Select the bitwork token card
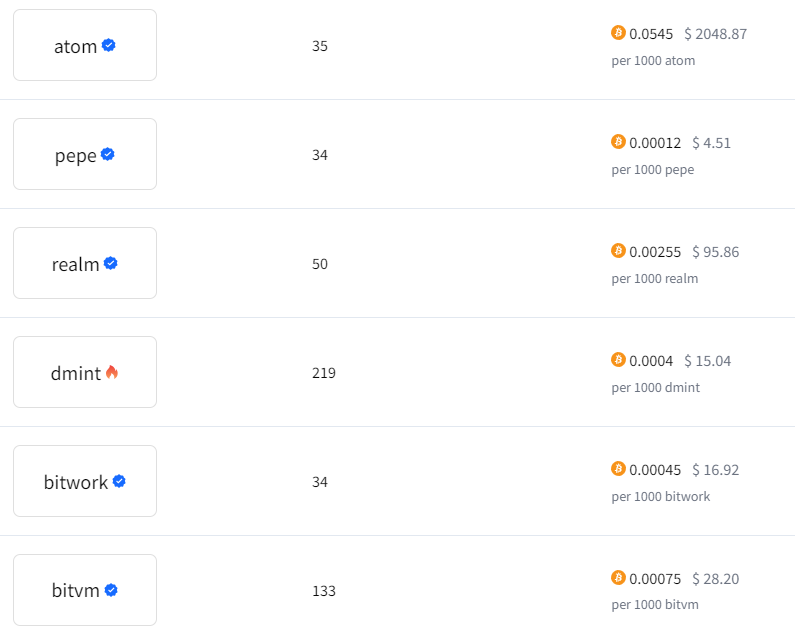 coord(85,481)
